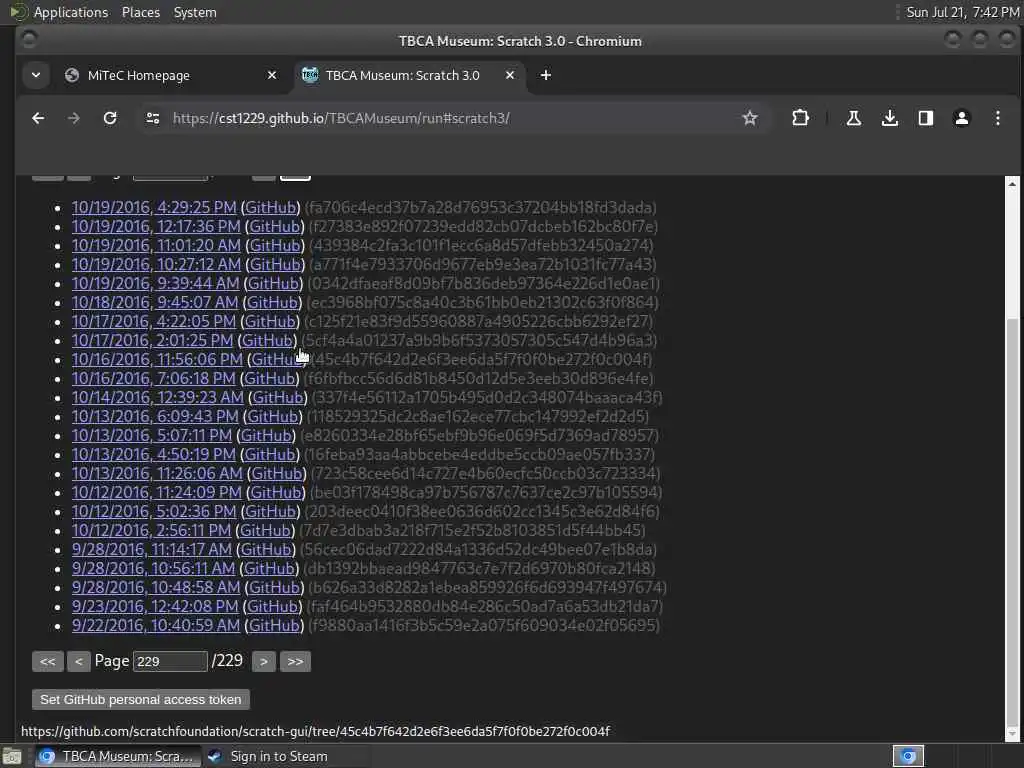1024x768 pixels.
Task: Open the 10/12/2016, 2:56:11 PM build
Action: point(151,530)
